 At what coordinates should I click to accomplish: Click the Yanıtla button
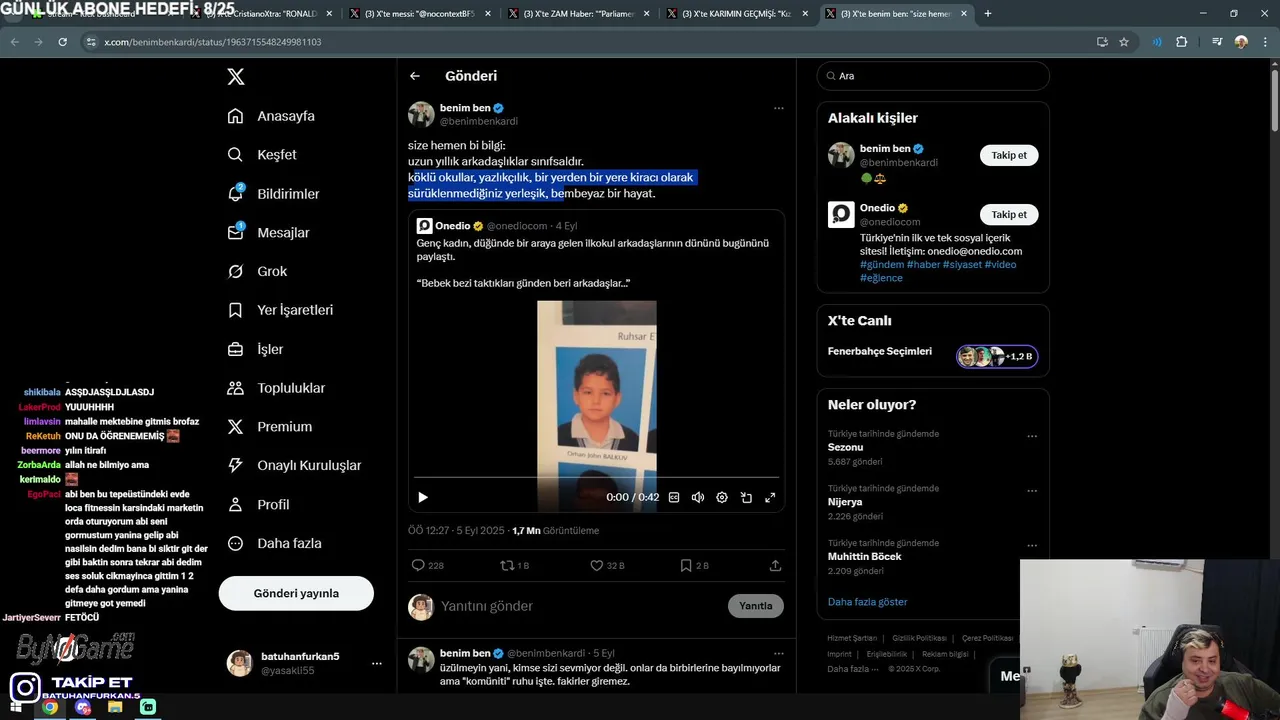point(756,606)
